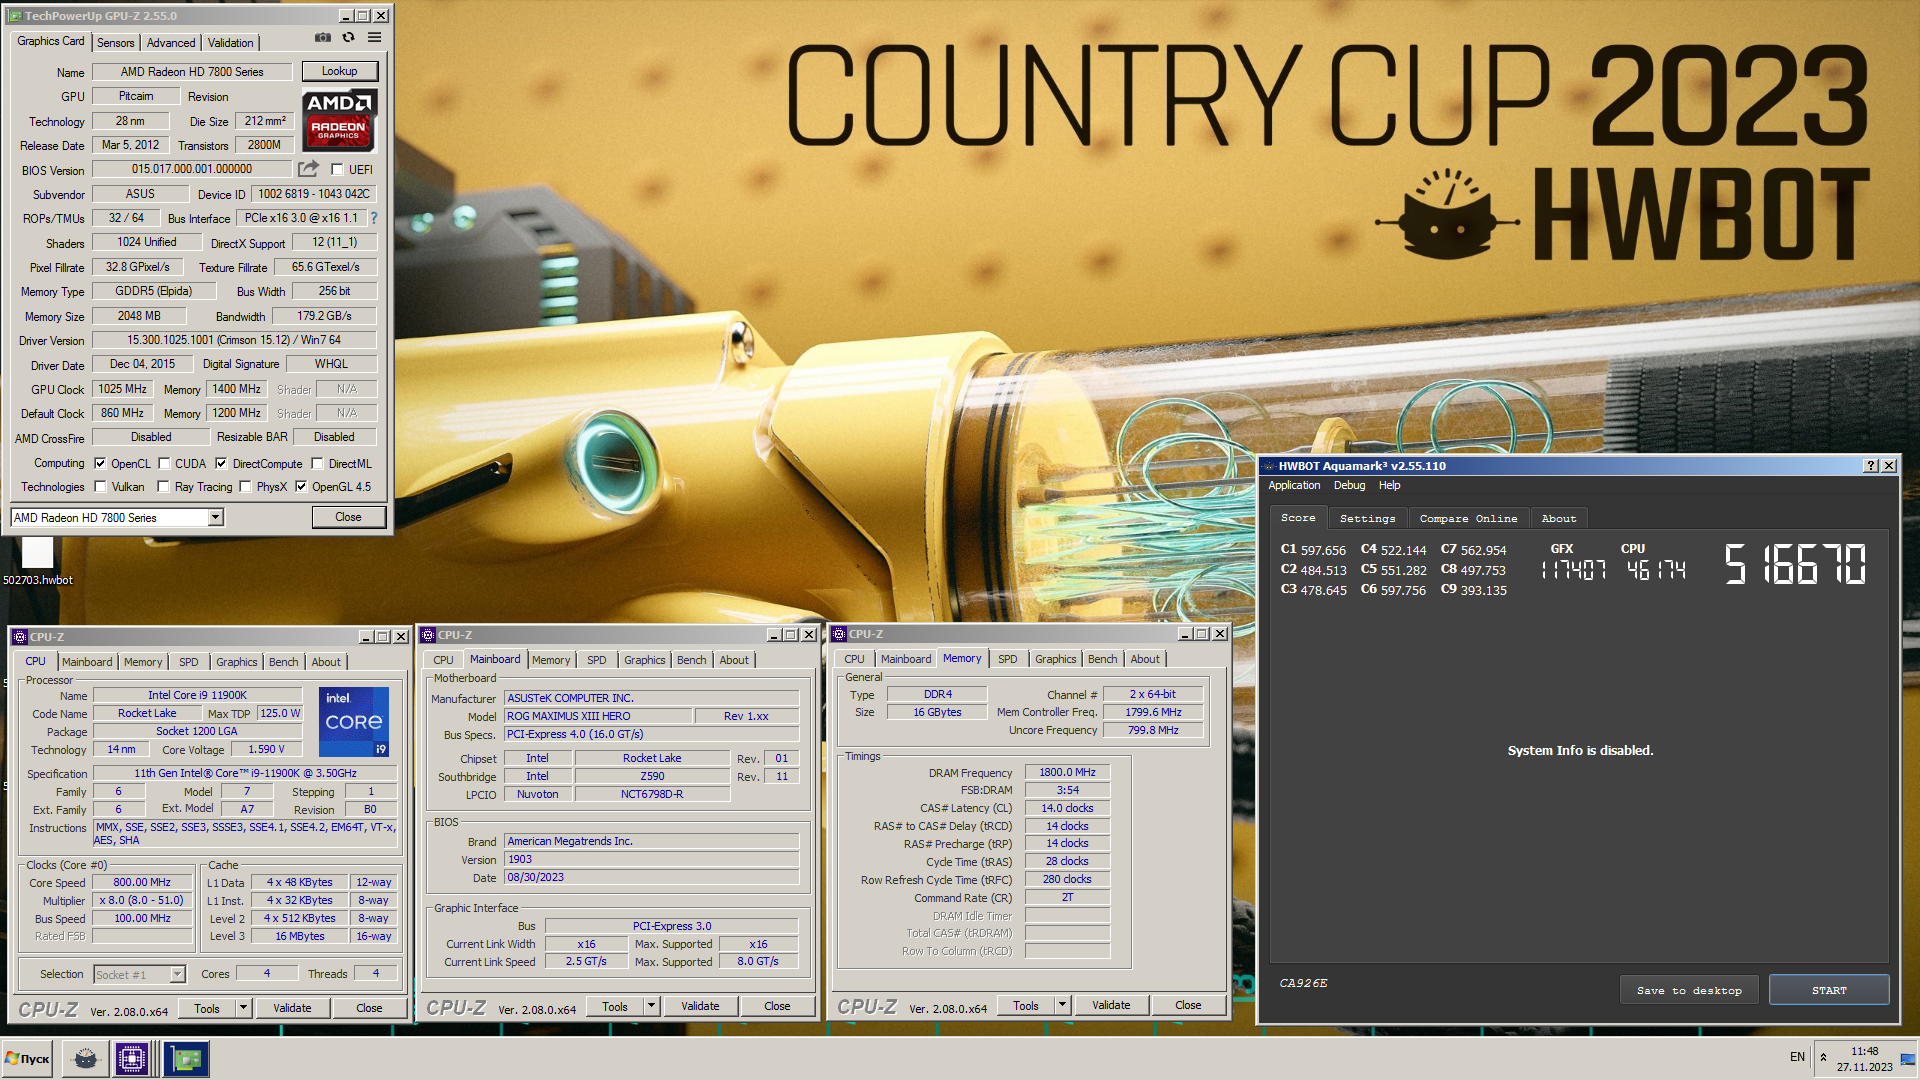
Task: Click the GPU name field AMD Radeon HD 7800
Action: pyautogui.click(x=192, y=72)
